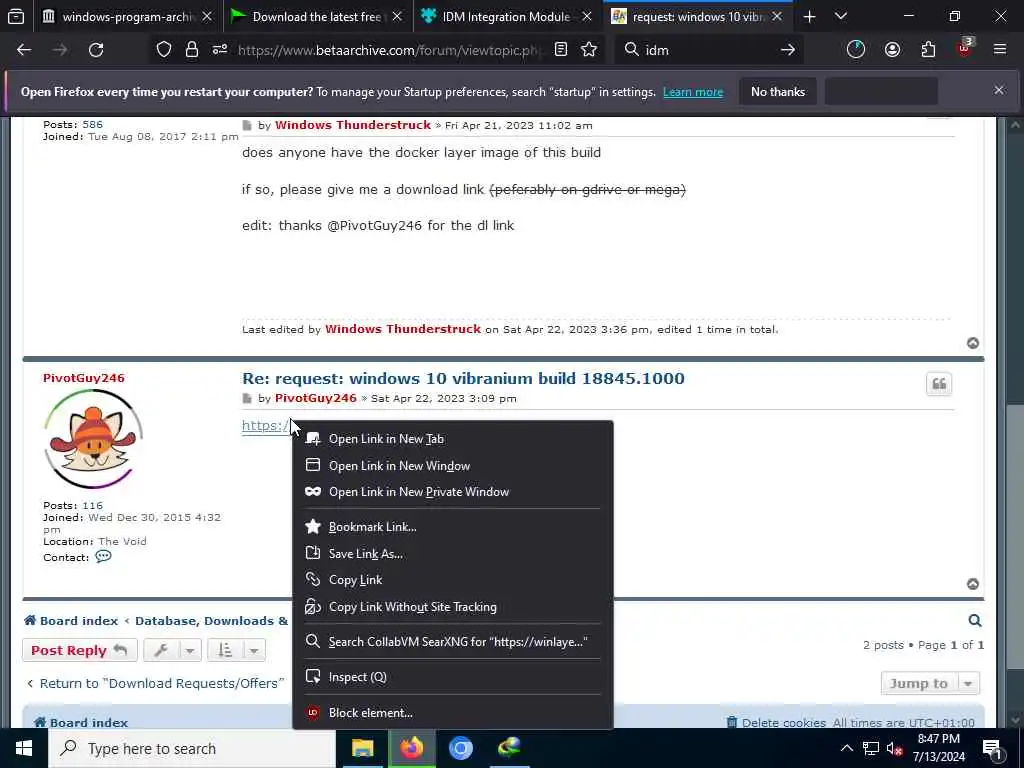Image resolution: width=1024 pixels, height=768 pixels.
Task: Switch to windows-program-archive tab
Action: coord(127,16)
